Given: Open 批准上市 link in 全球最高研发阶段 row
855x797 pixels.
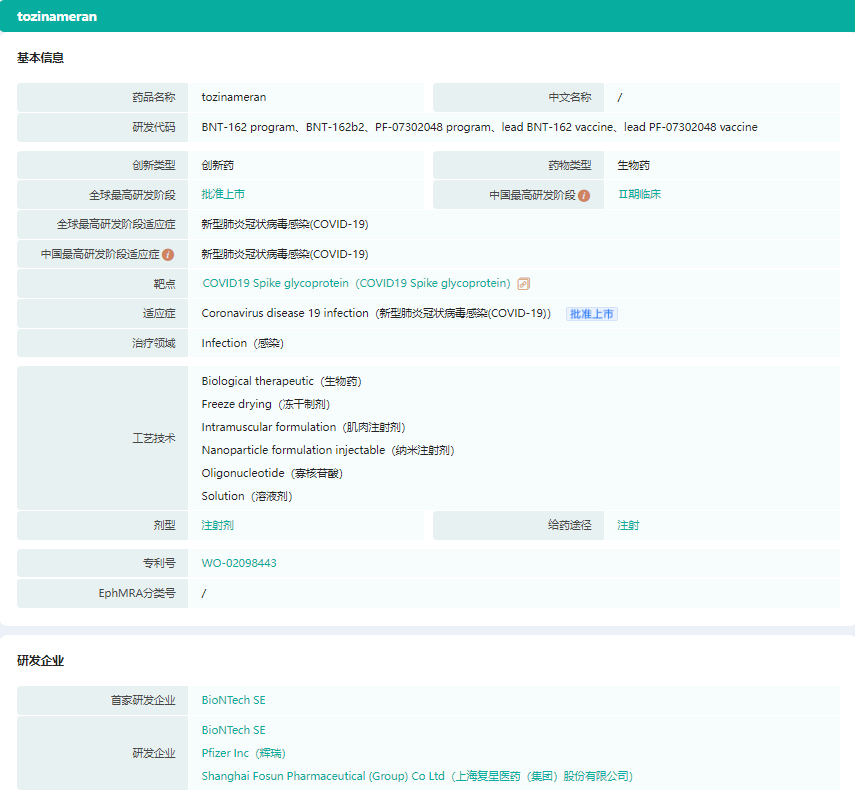Looking at the screenshot, I should point(223,194).
